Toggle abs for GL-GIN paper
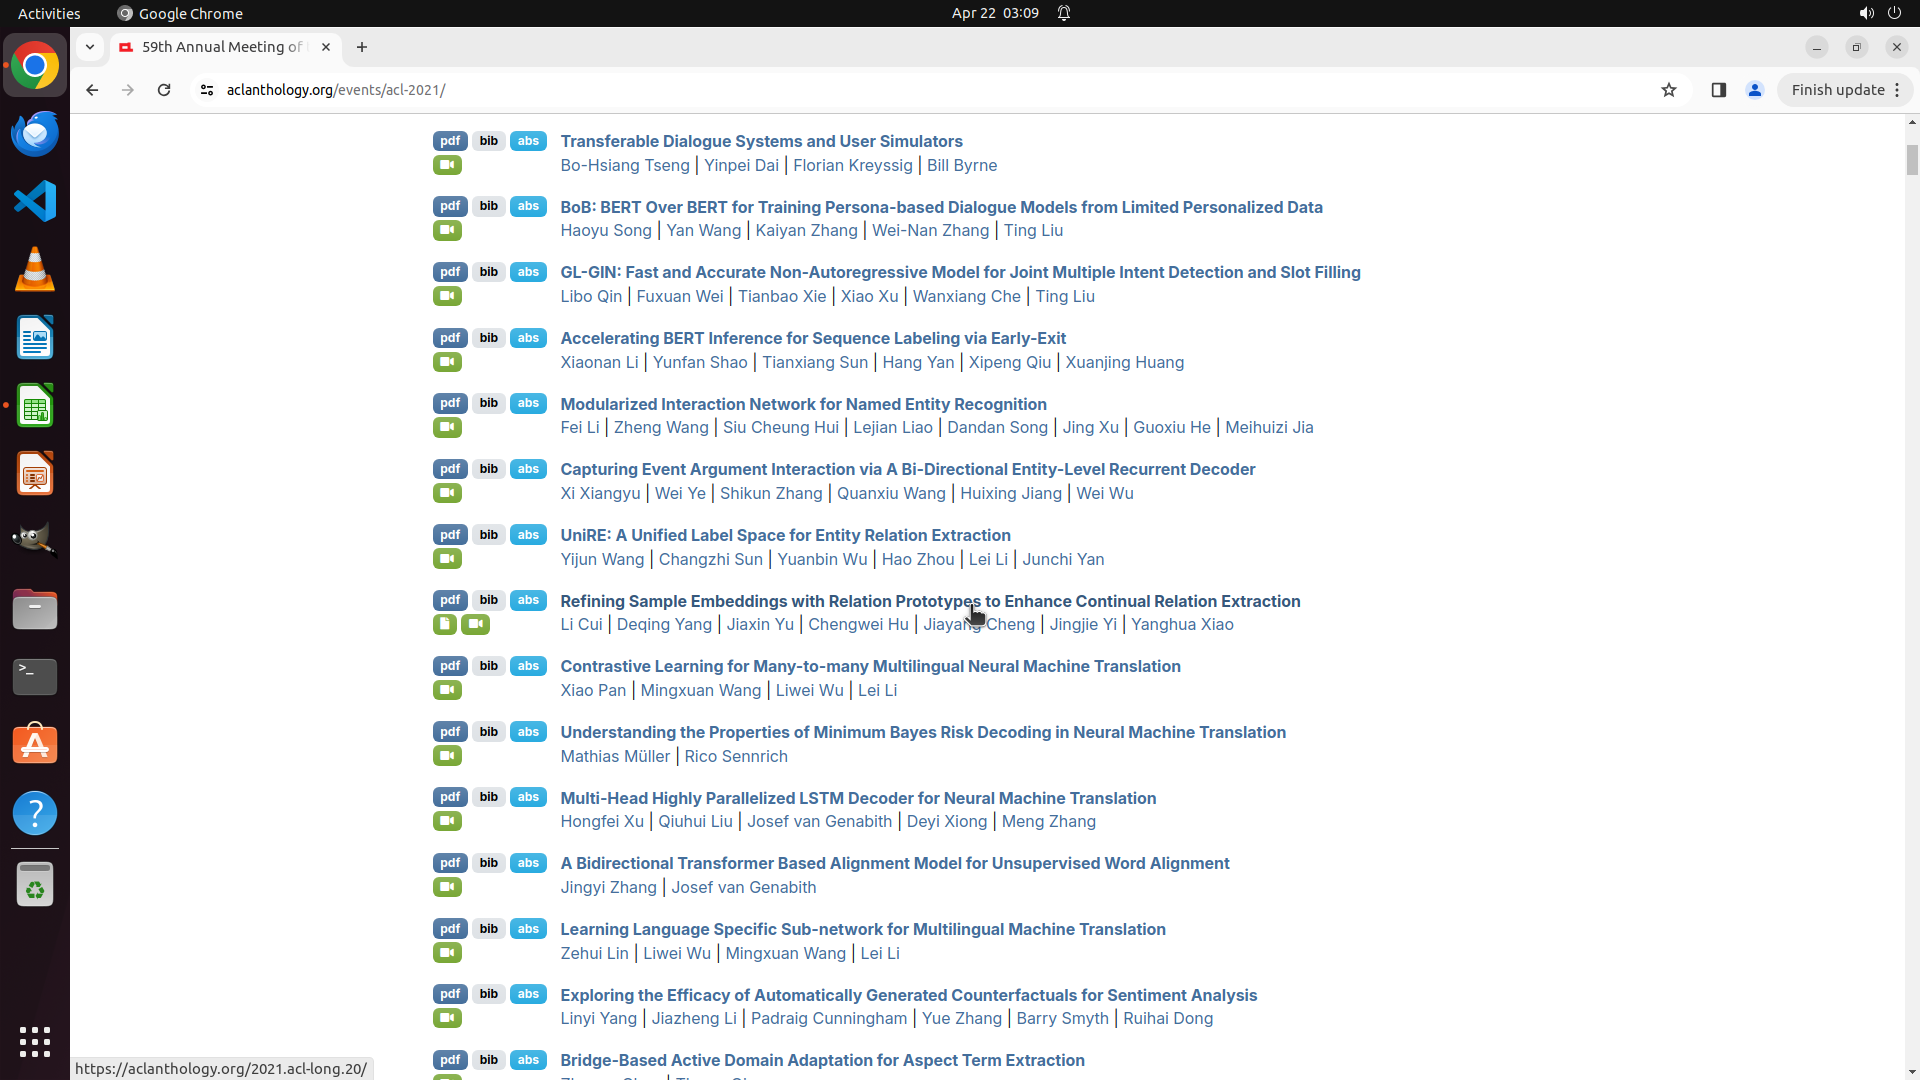 coord(528,272)
